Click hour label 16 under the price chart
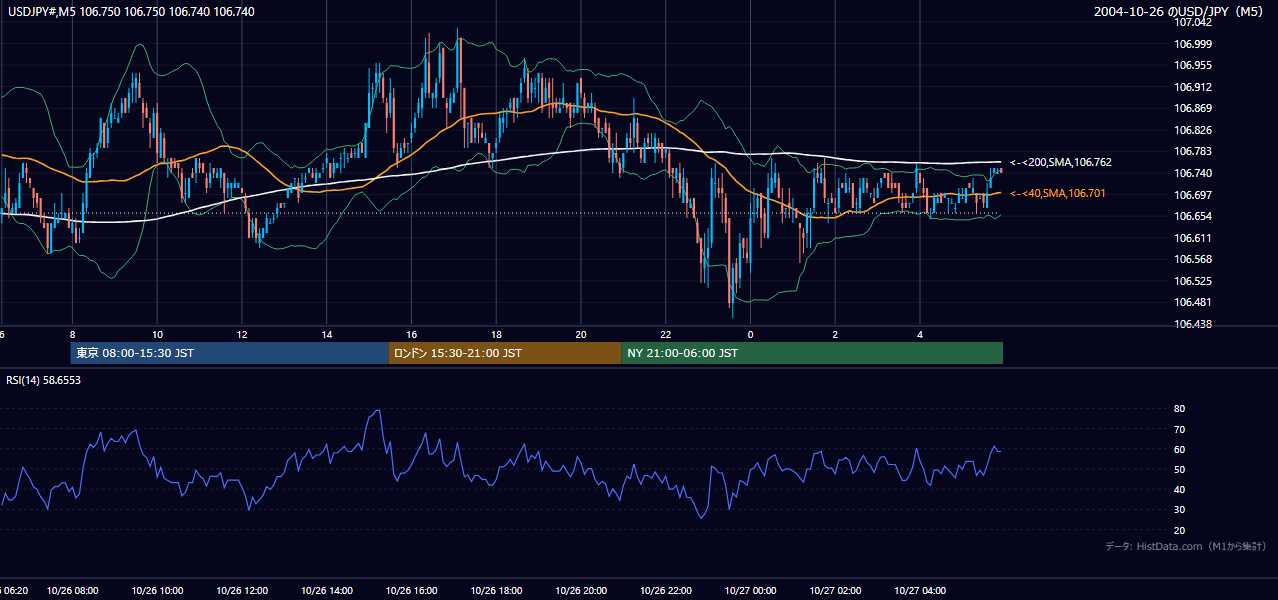The image size is (1278, 600). click(411, 335)
